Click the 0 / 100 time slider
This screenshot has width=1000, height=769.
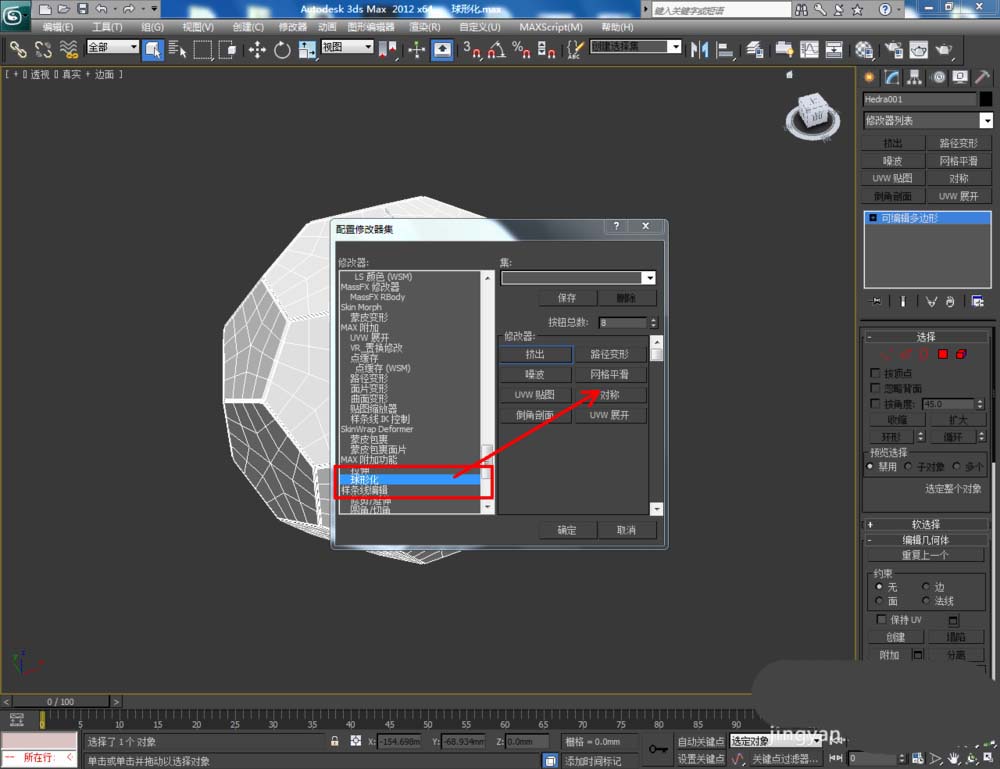tap(61, 701)
